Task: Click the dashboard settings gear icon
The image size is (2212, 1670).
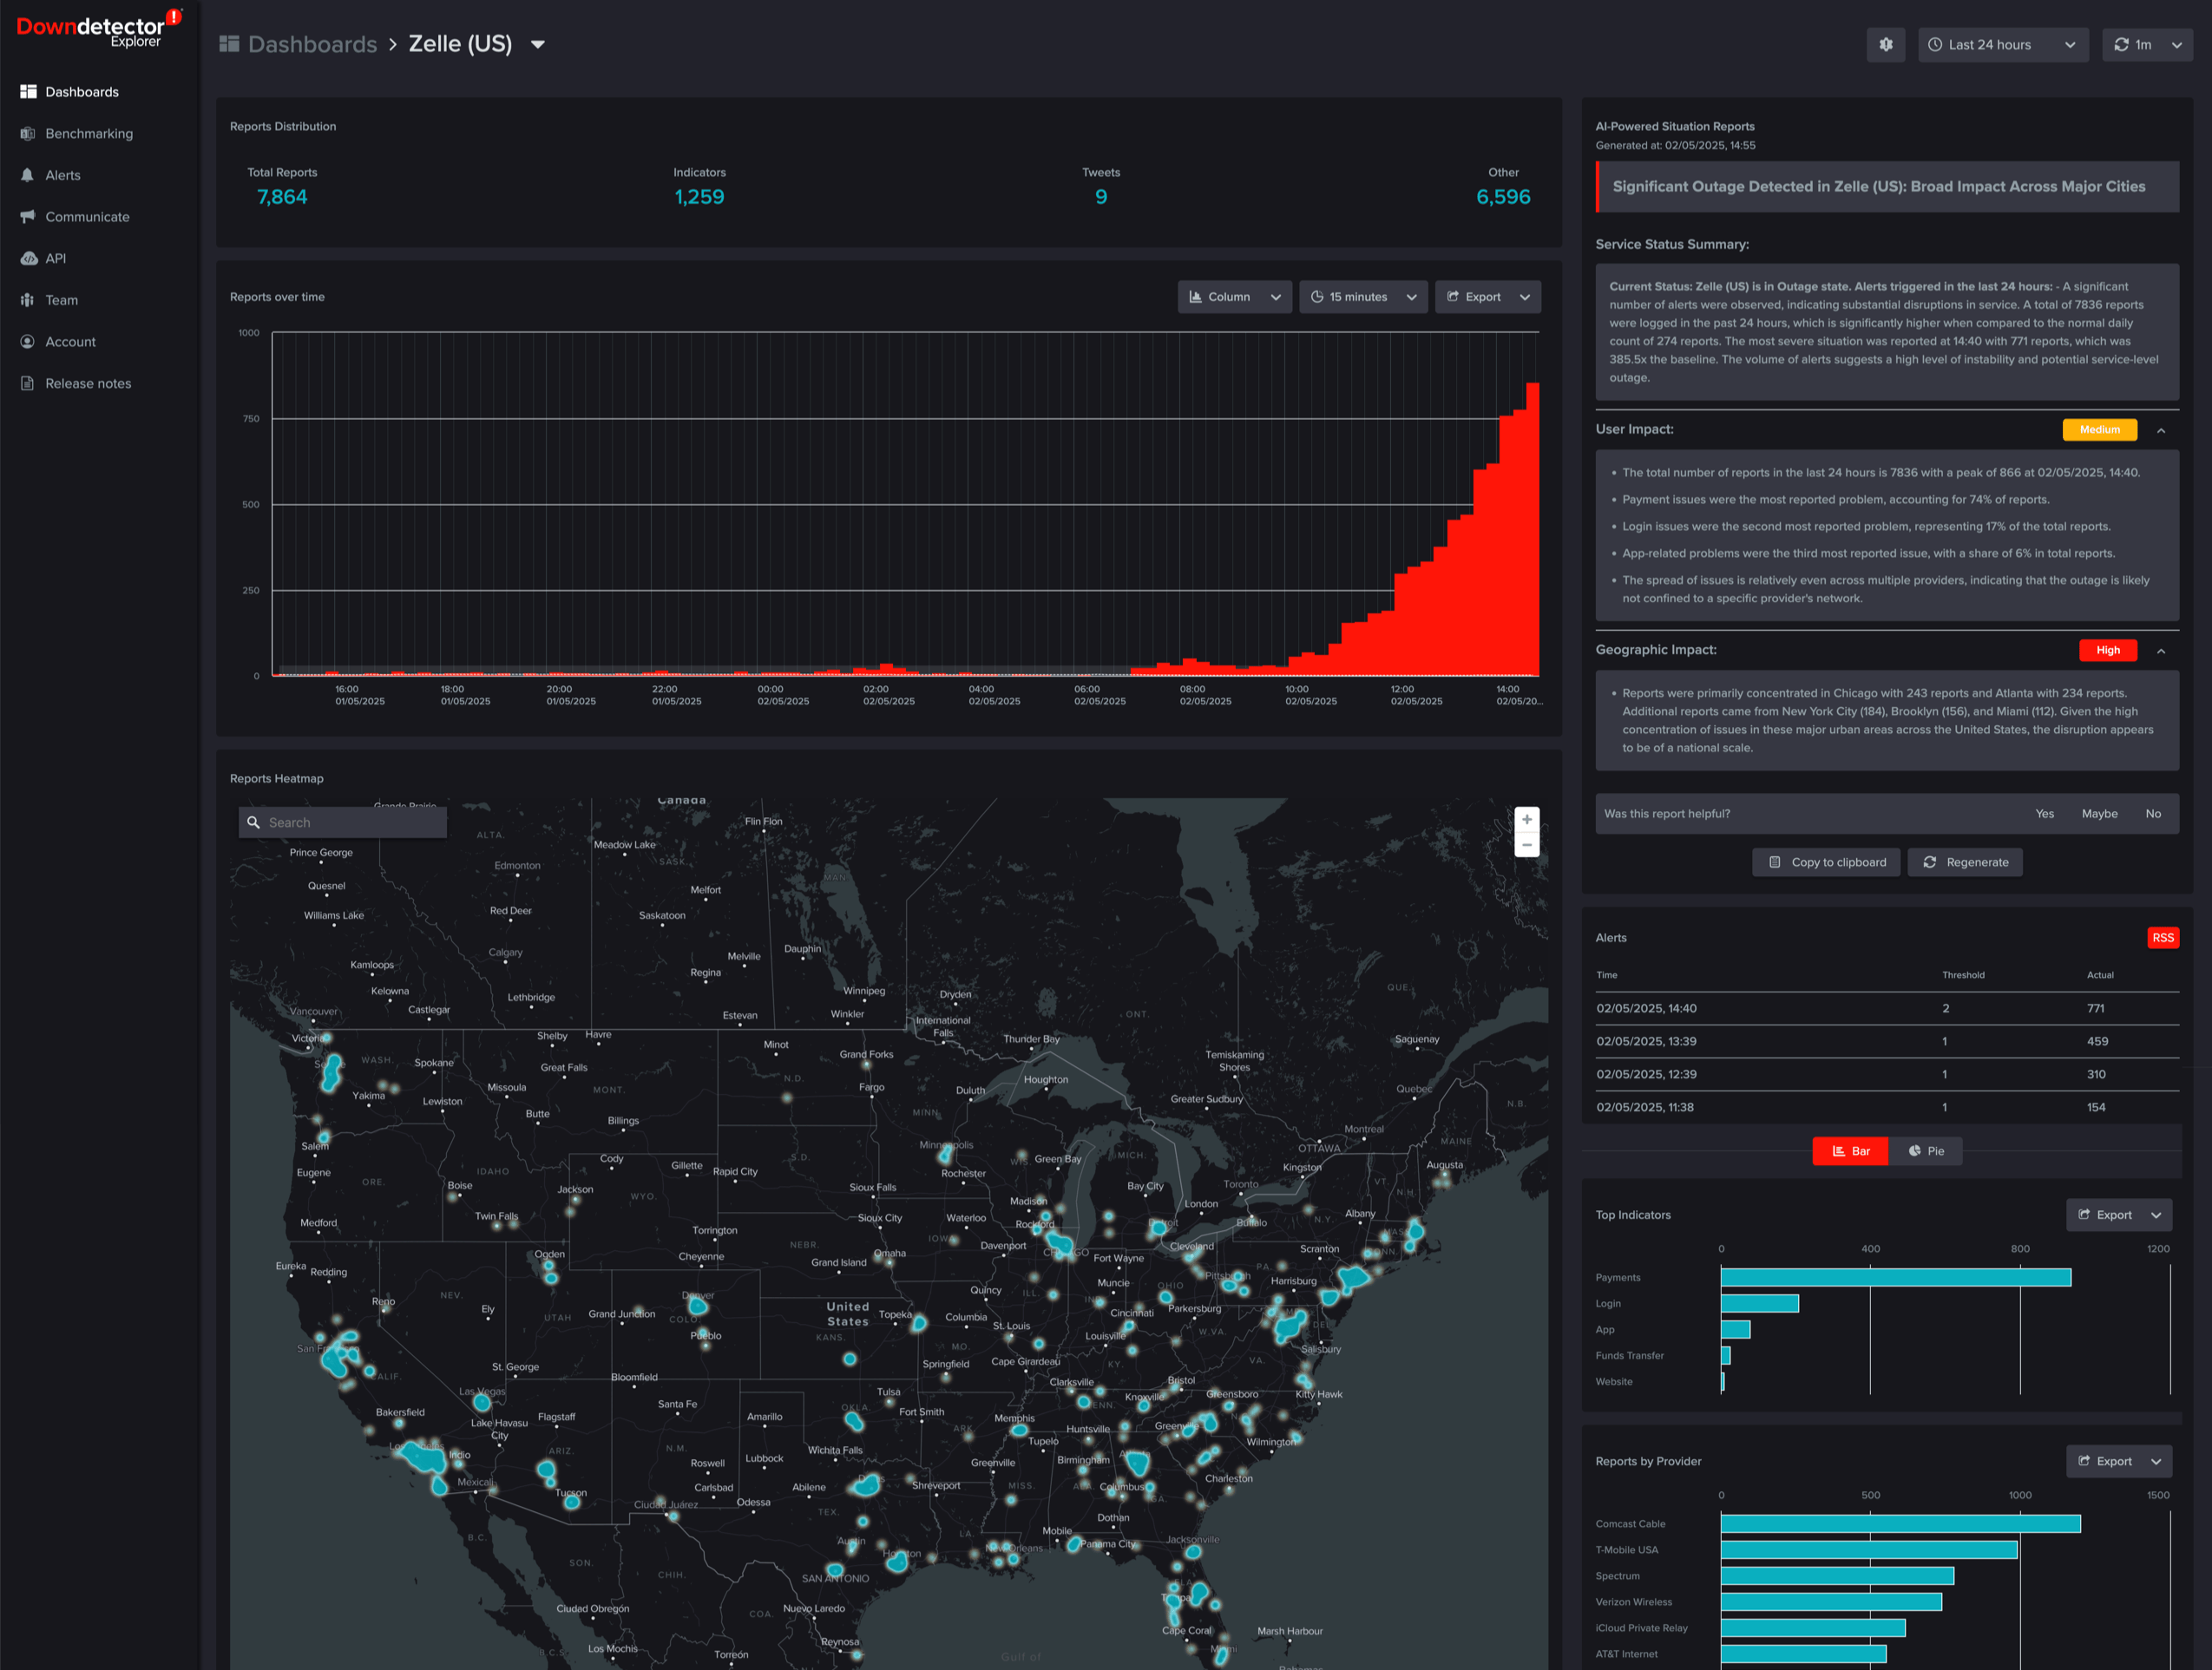Action: pos(1885,44)
